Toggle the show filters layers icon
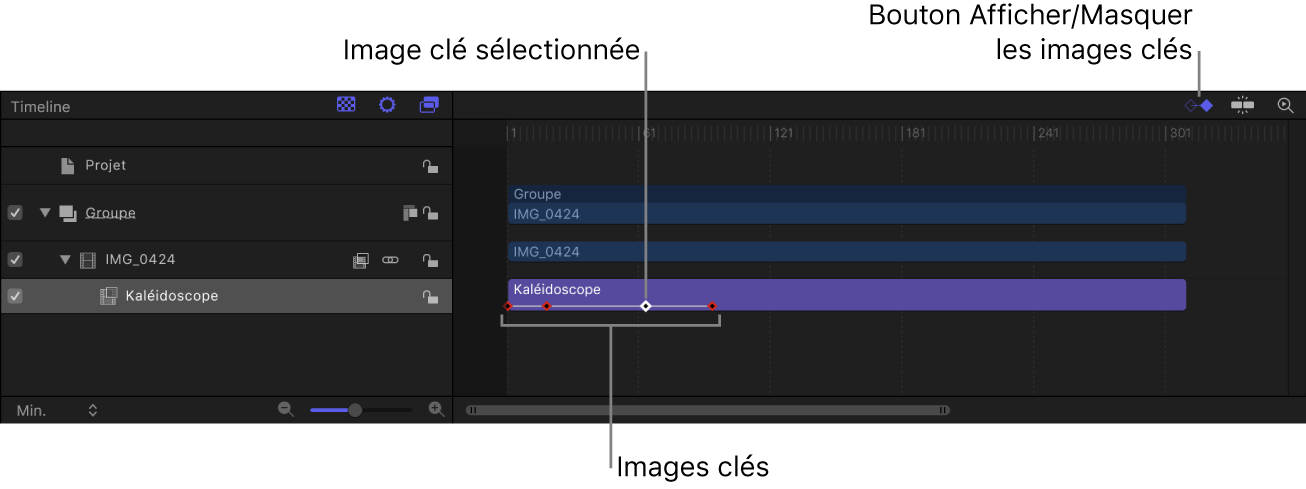 point(429,105)
